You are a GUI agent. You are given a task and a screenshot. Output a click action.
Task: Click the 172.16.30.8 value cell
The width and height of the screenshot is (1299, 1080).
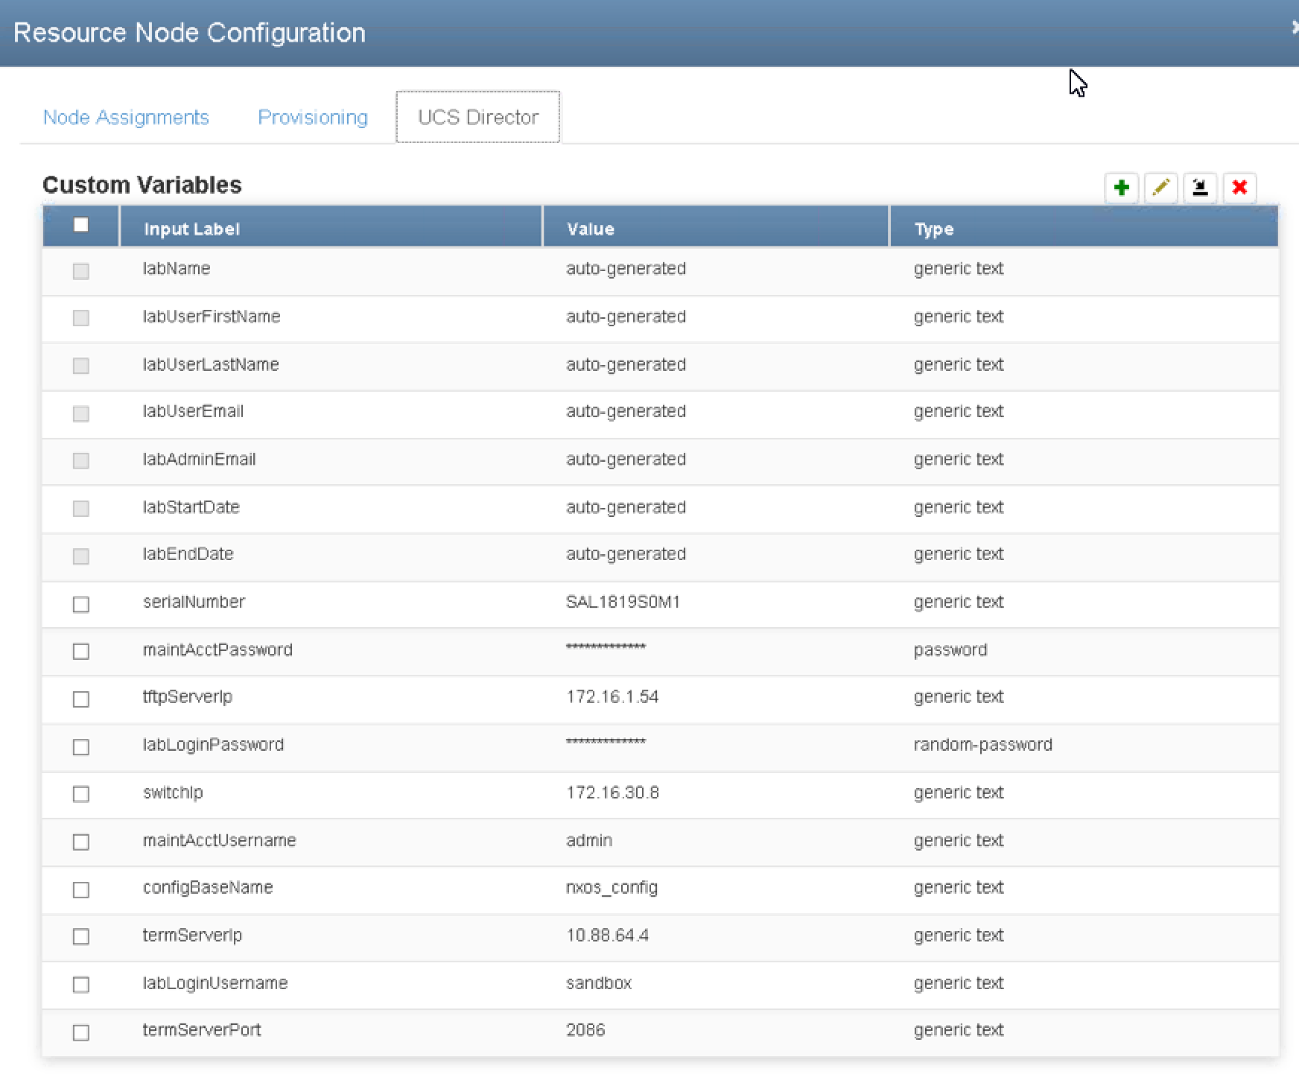pos(612,793)
